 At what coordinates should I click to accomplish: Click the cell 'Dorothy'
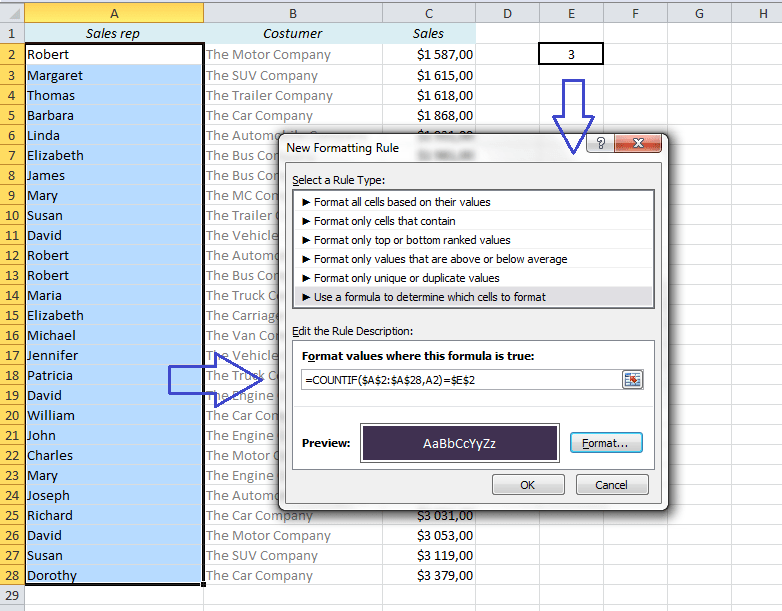pyautogui.click(x=114, y=575)
